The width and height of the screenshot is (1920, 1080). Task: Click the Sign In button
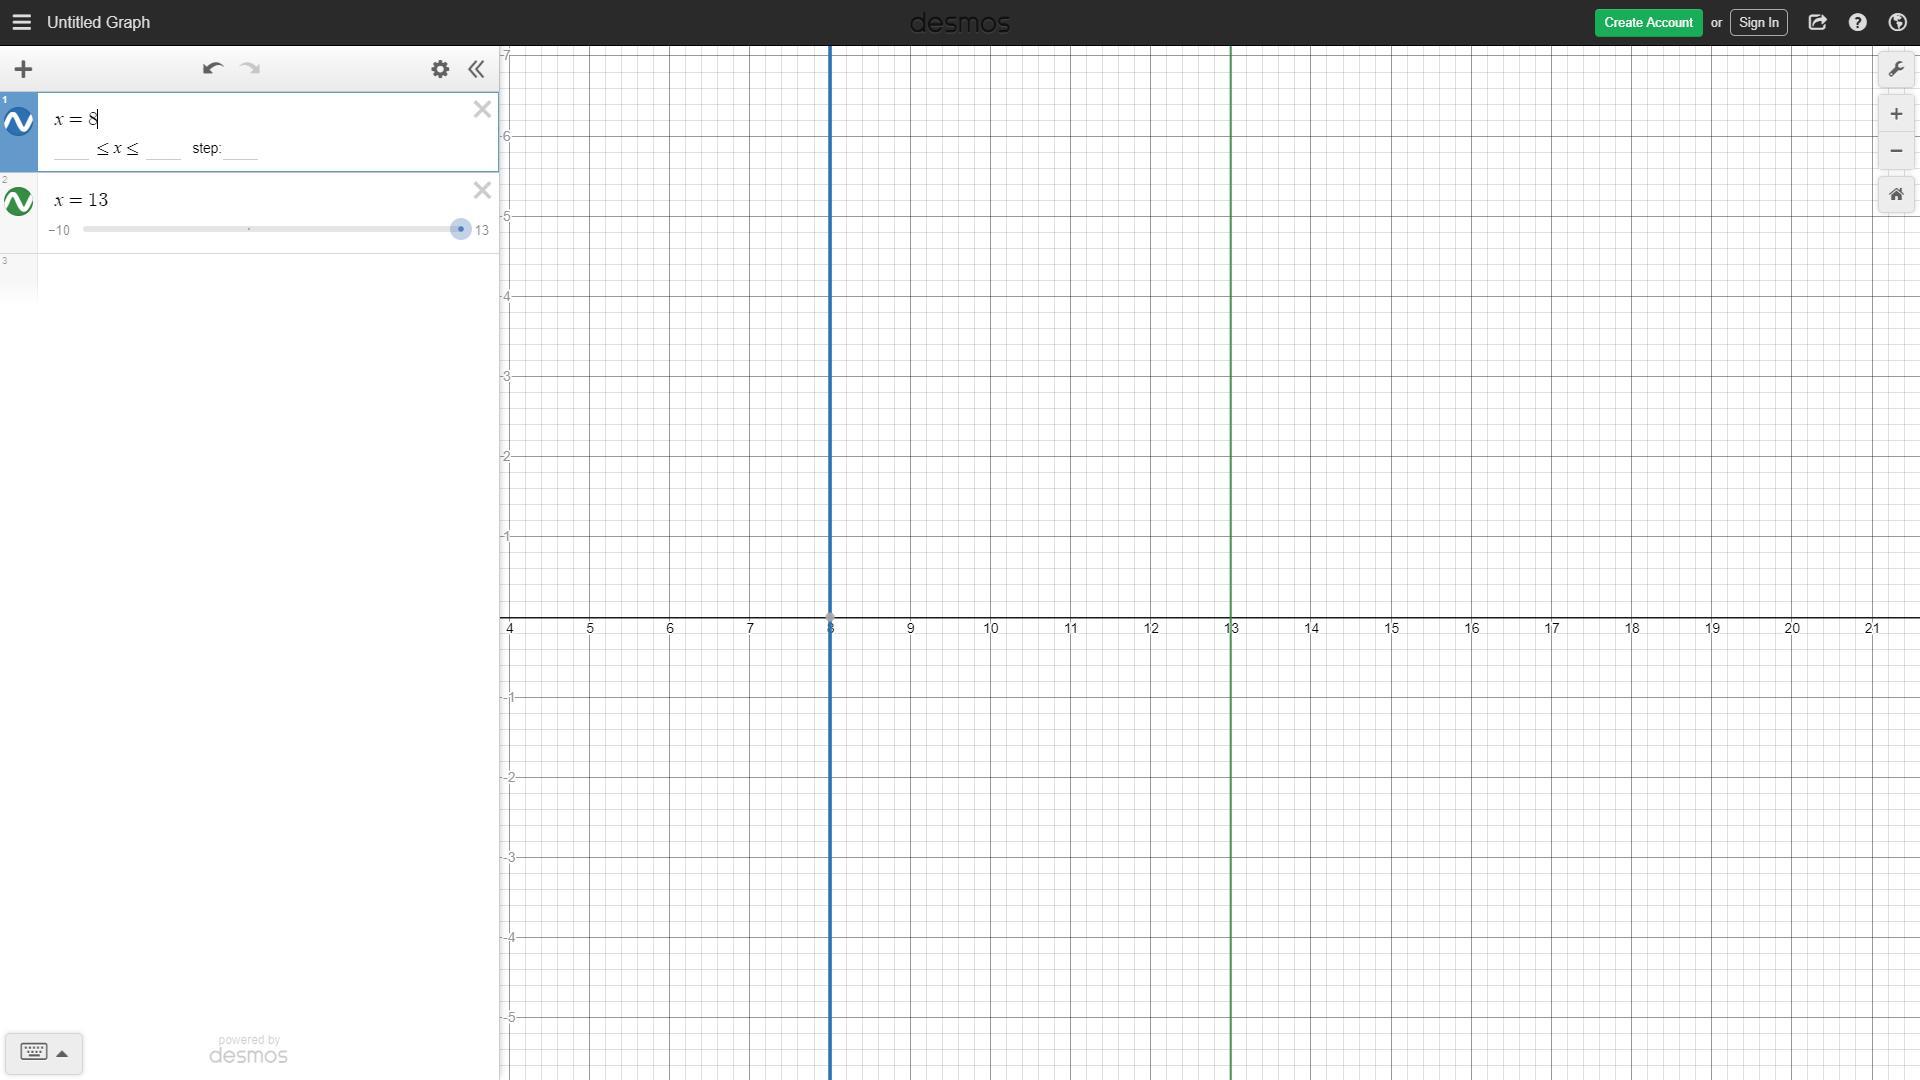point(1758,22)
